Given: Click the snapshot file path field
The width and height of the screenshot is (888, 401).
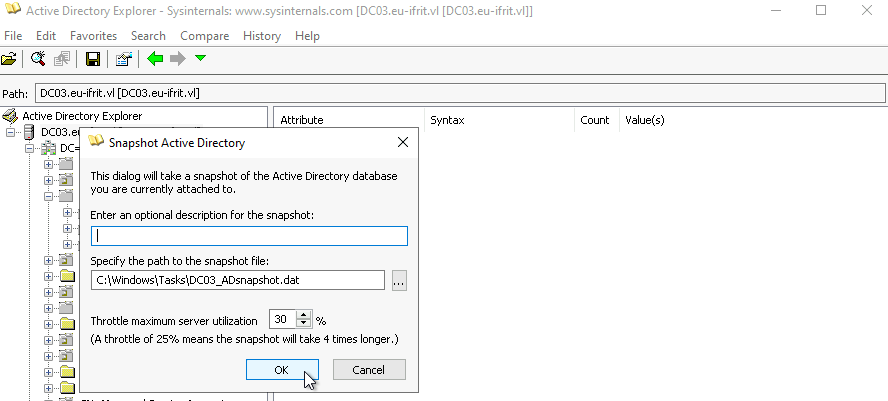Looking at the screenshot, I should [x=238, y=280].
